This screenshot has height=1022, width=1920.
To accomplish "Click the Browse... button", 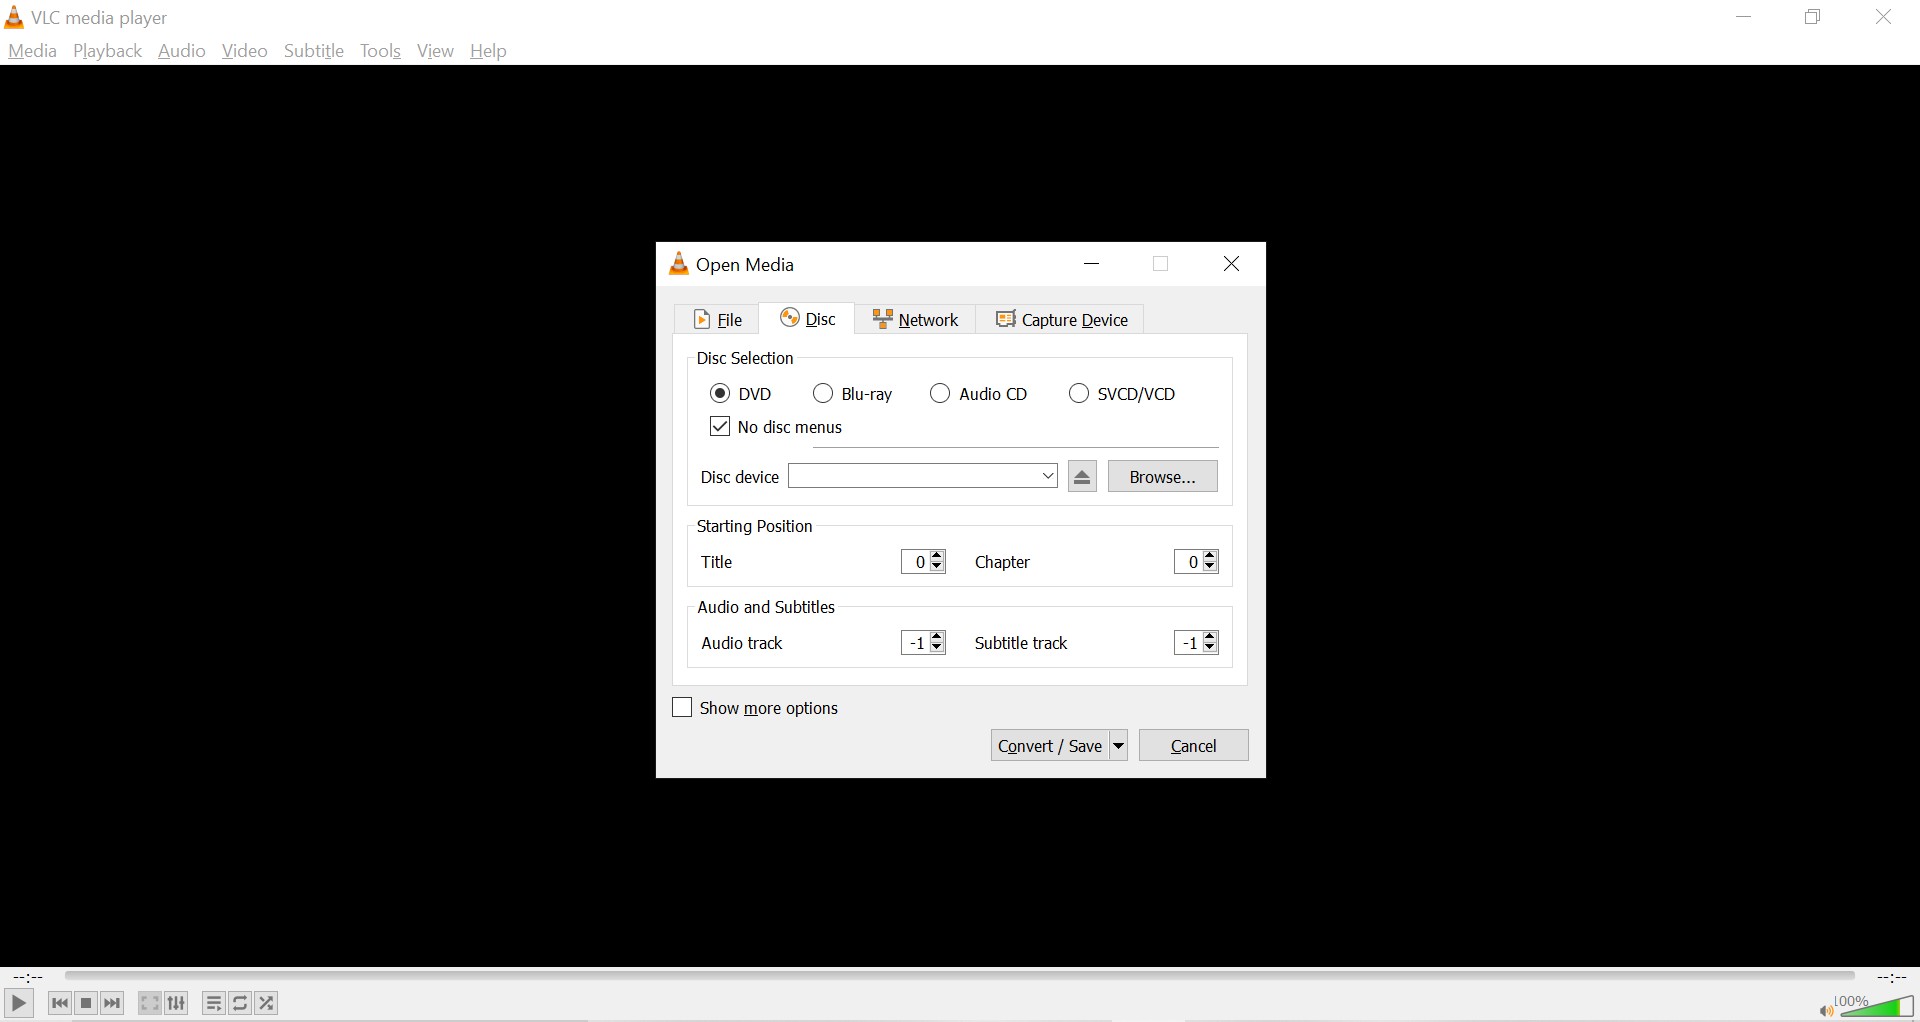I will (1163, 477).
